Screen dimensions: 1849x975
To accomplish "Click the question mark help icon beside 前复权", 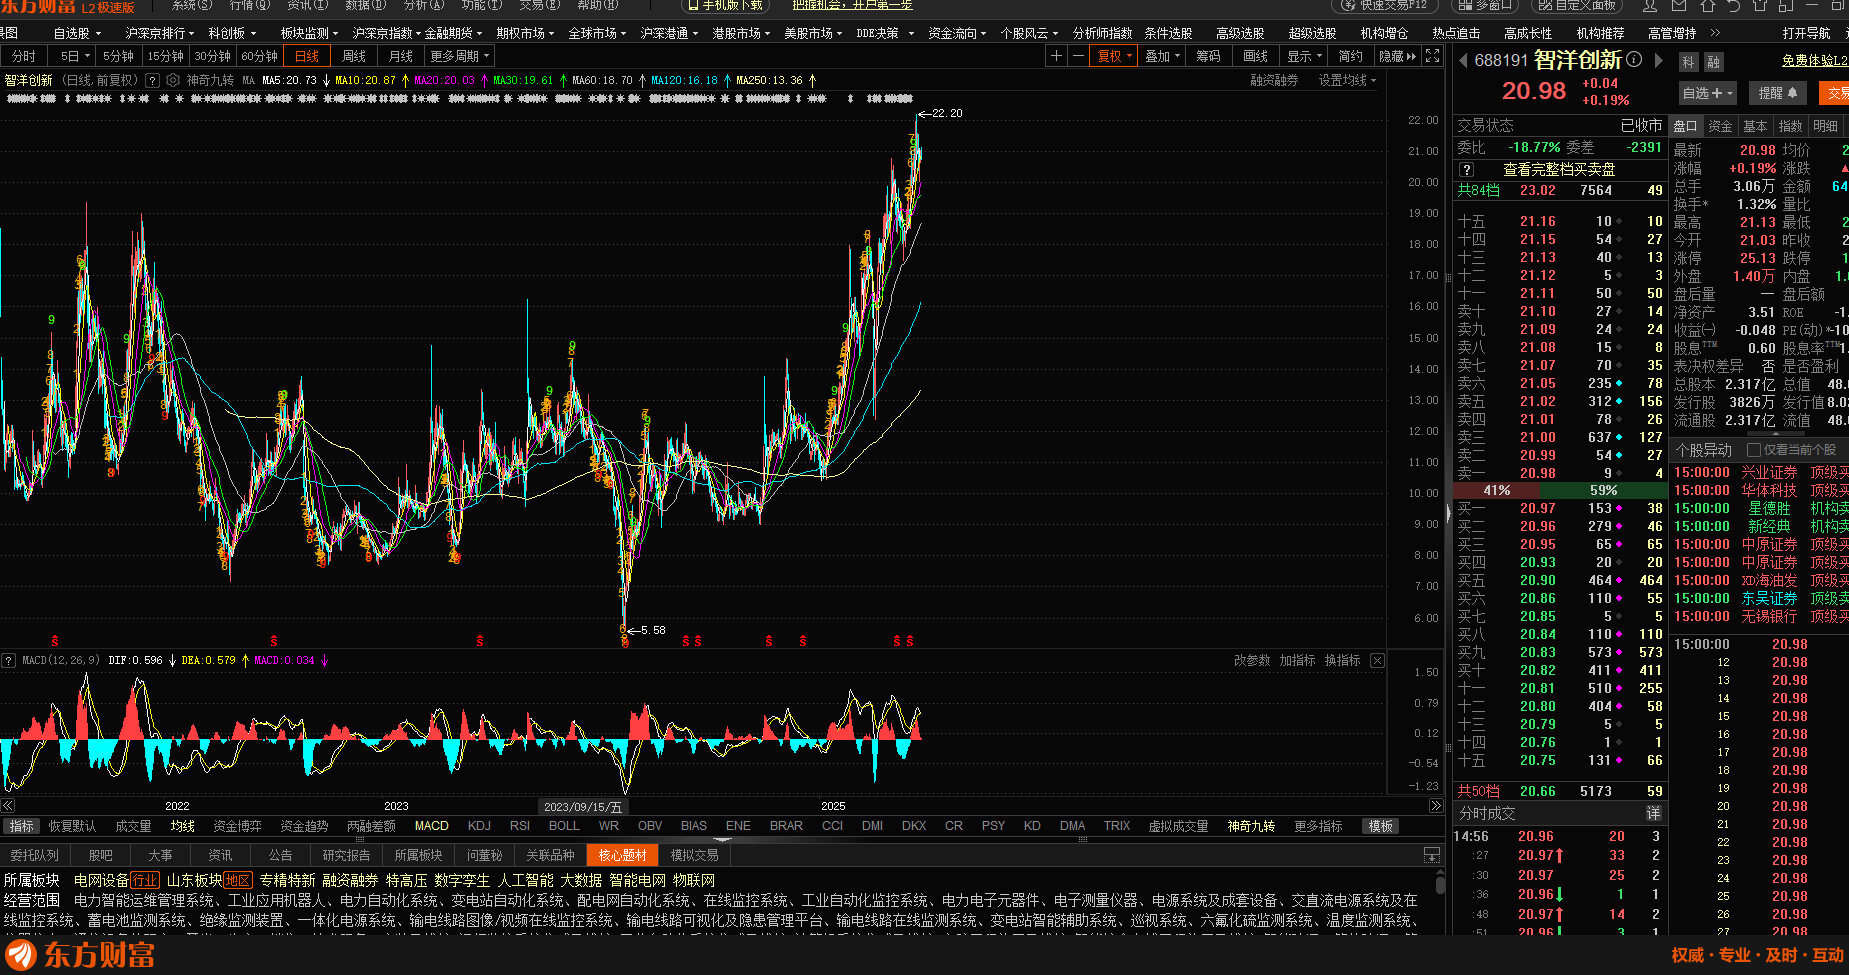I will 152,80.
